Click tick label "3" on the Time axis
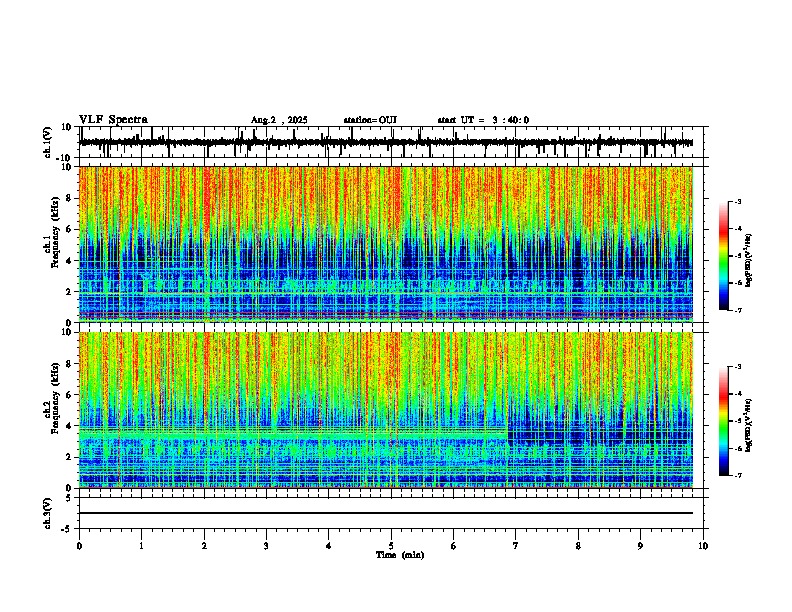This screenshot has width=792, height=612. tap(266, 546)
